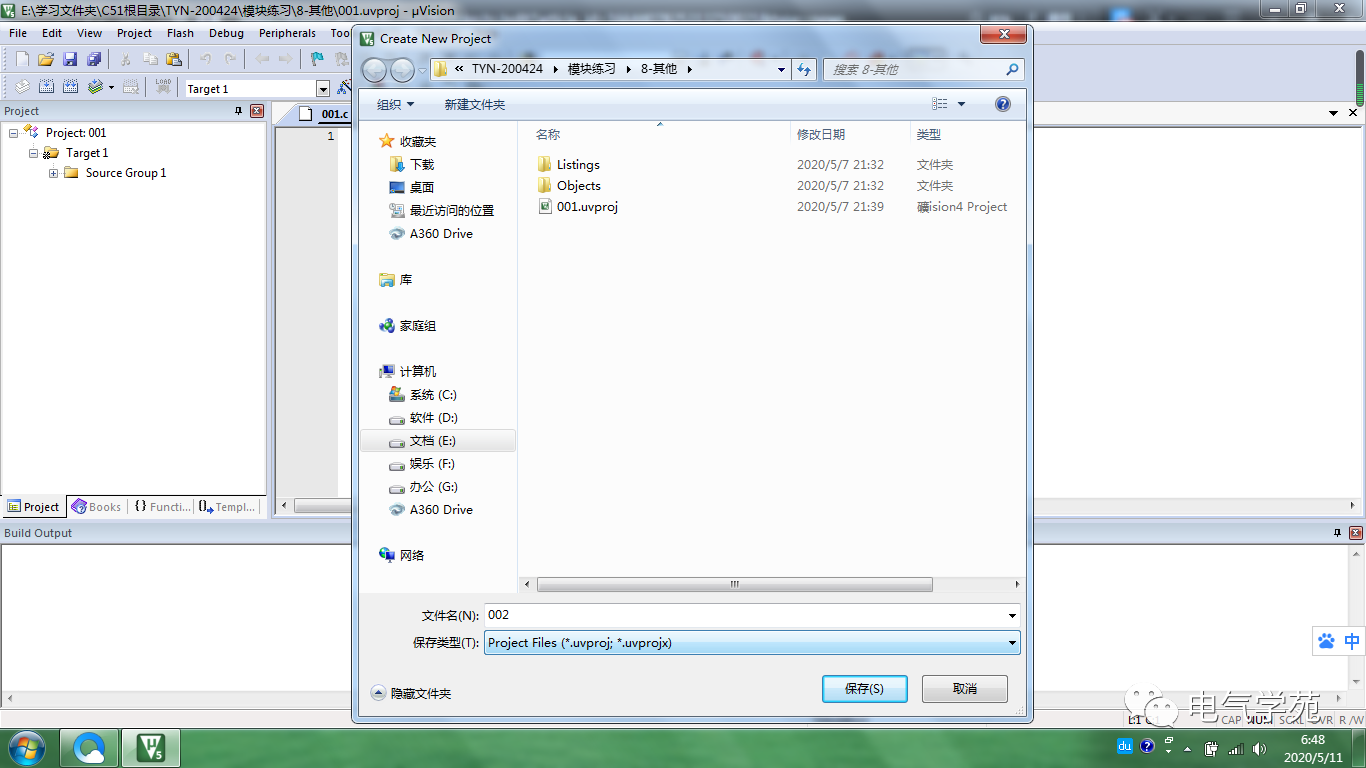Click the Navigate Forwards arrow icon
This screenshot has width=1366, height=768.
coord(285,60)
